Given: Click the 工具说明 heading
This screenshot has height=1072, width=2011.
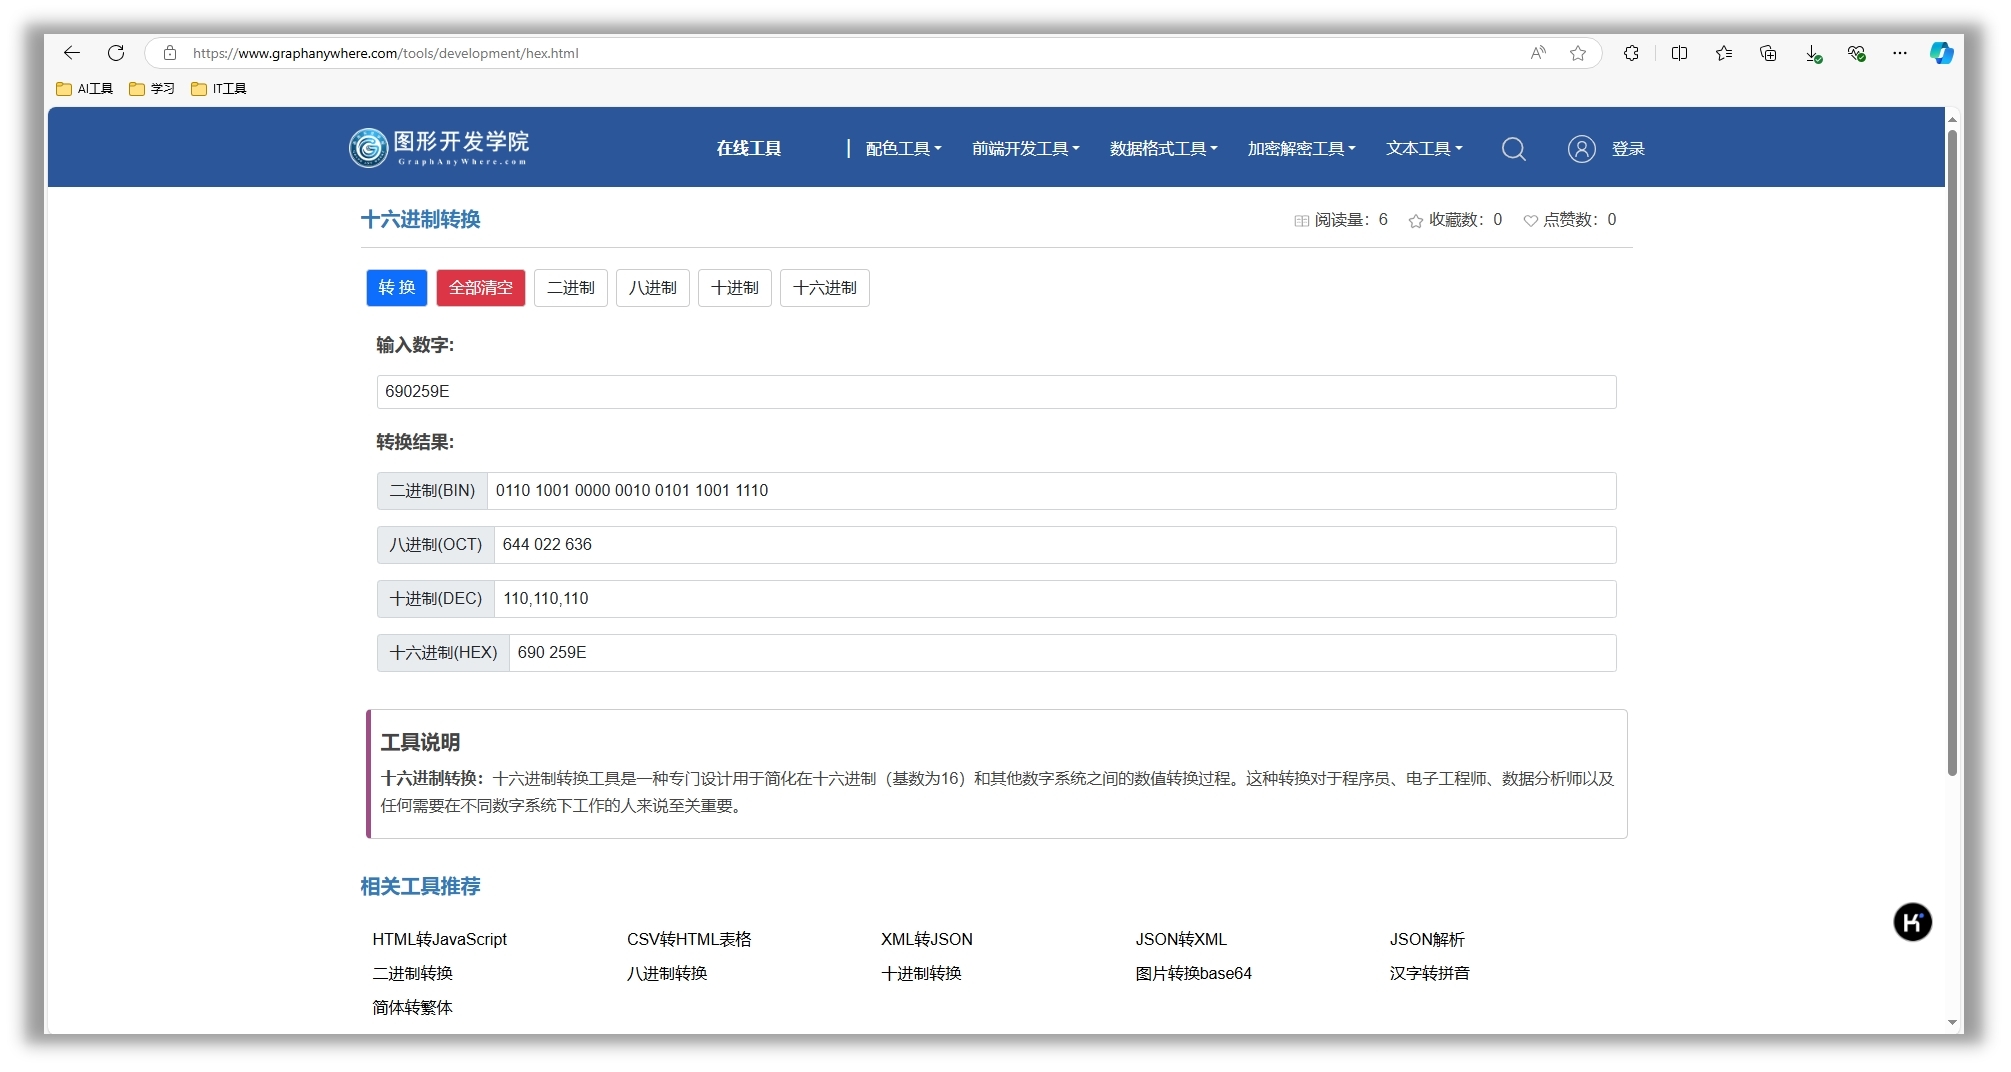Looking at the screenshot, I should (421, 743).
